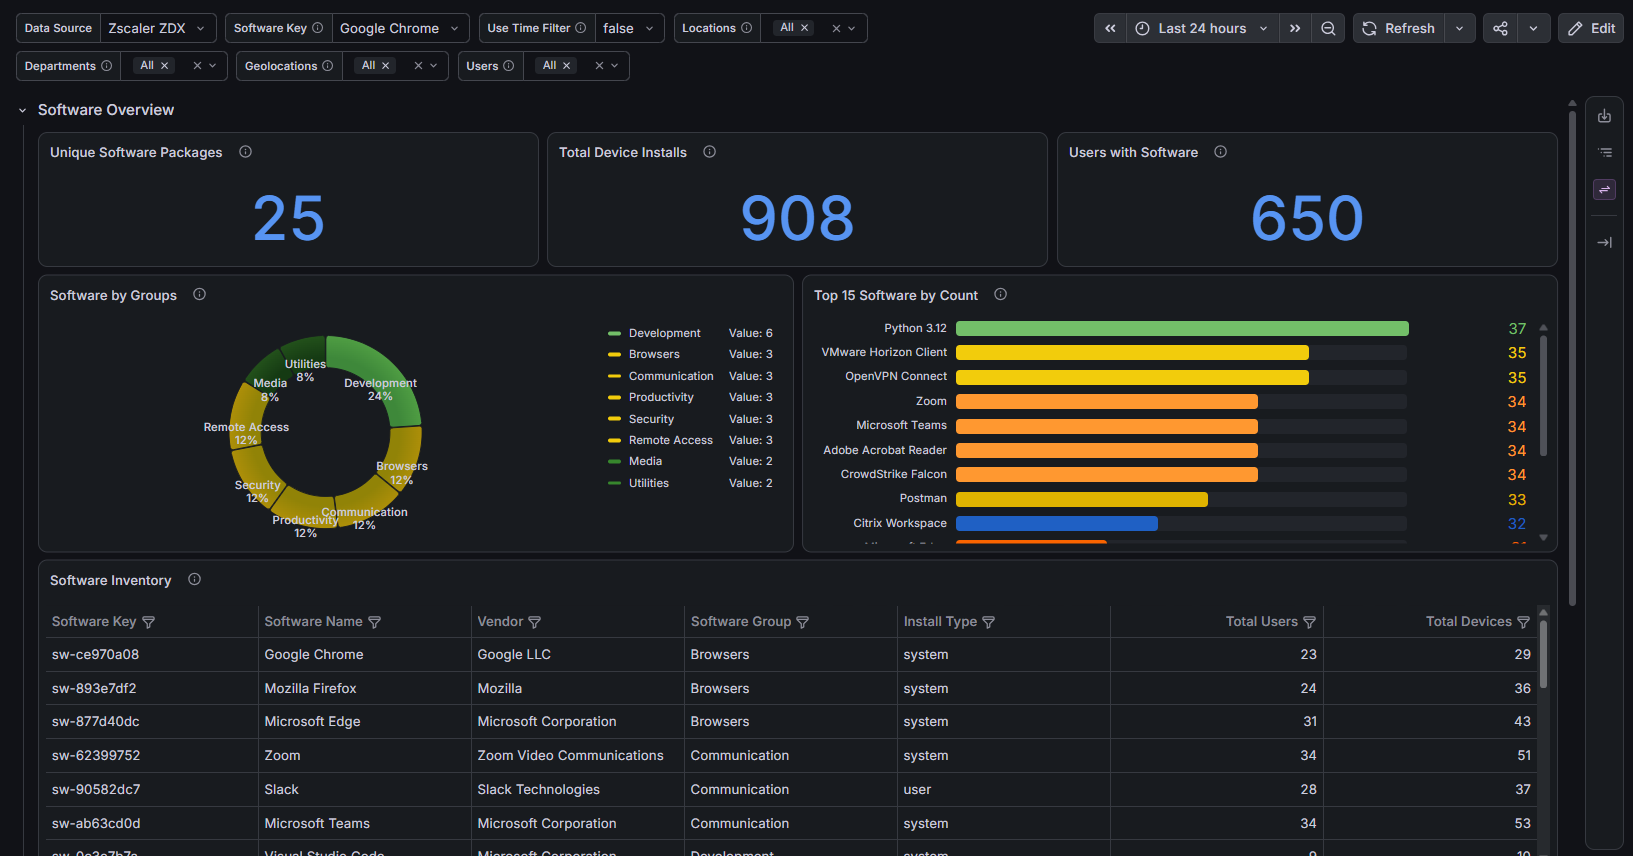Open the Use Time Filter false dropdown
The width and height of the screenshot is (1633, 856).
click(x=629, y=28)
